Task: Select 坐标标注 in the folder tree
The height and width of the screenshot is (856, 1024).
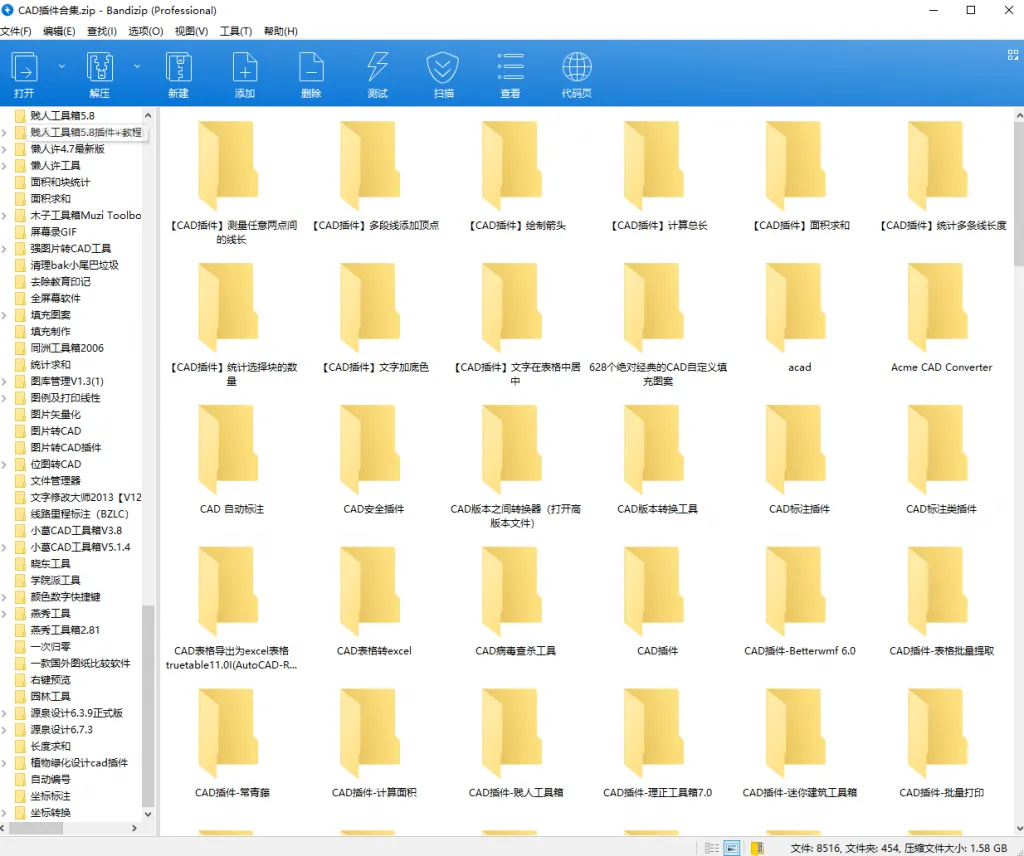Action: pyautogui.click(x=50, y=796)
